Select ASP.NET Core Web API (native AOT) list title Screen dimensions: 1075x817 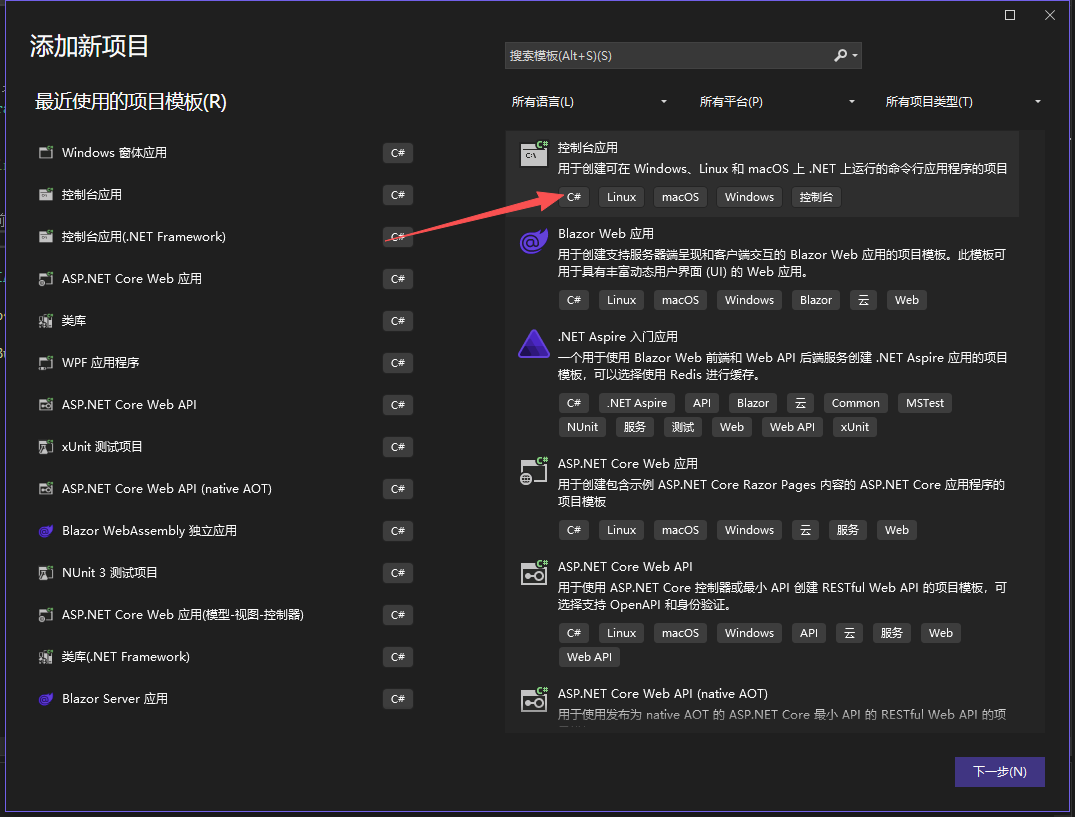coord(662,694)
